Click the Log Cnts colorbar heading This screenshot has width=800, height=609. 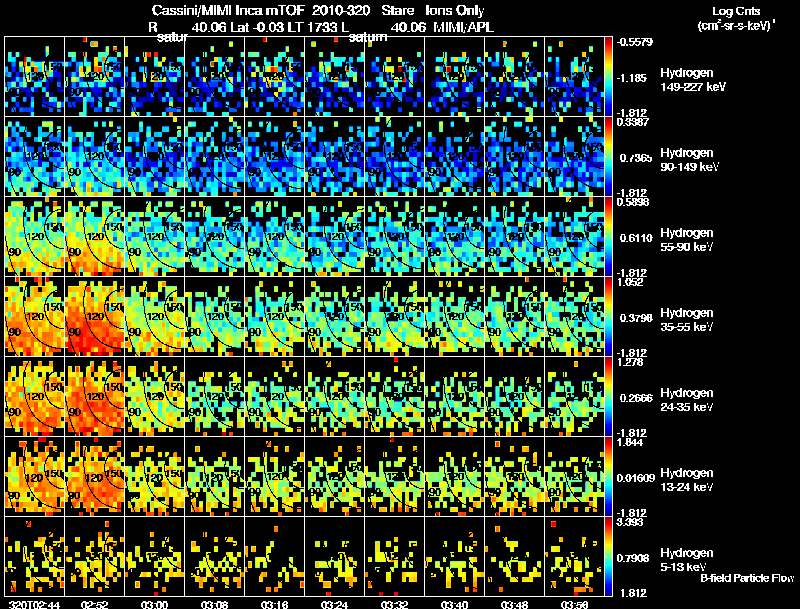(736, 11)
